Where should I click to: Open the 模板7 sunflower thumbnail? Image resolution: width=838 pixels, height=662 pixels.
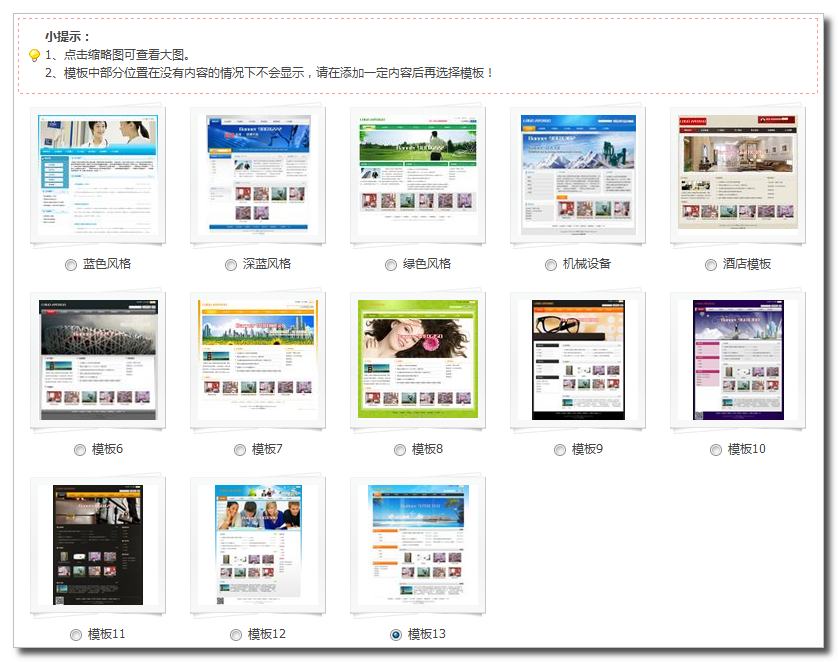(258, 360)
